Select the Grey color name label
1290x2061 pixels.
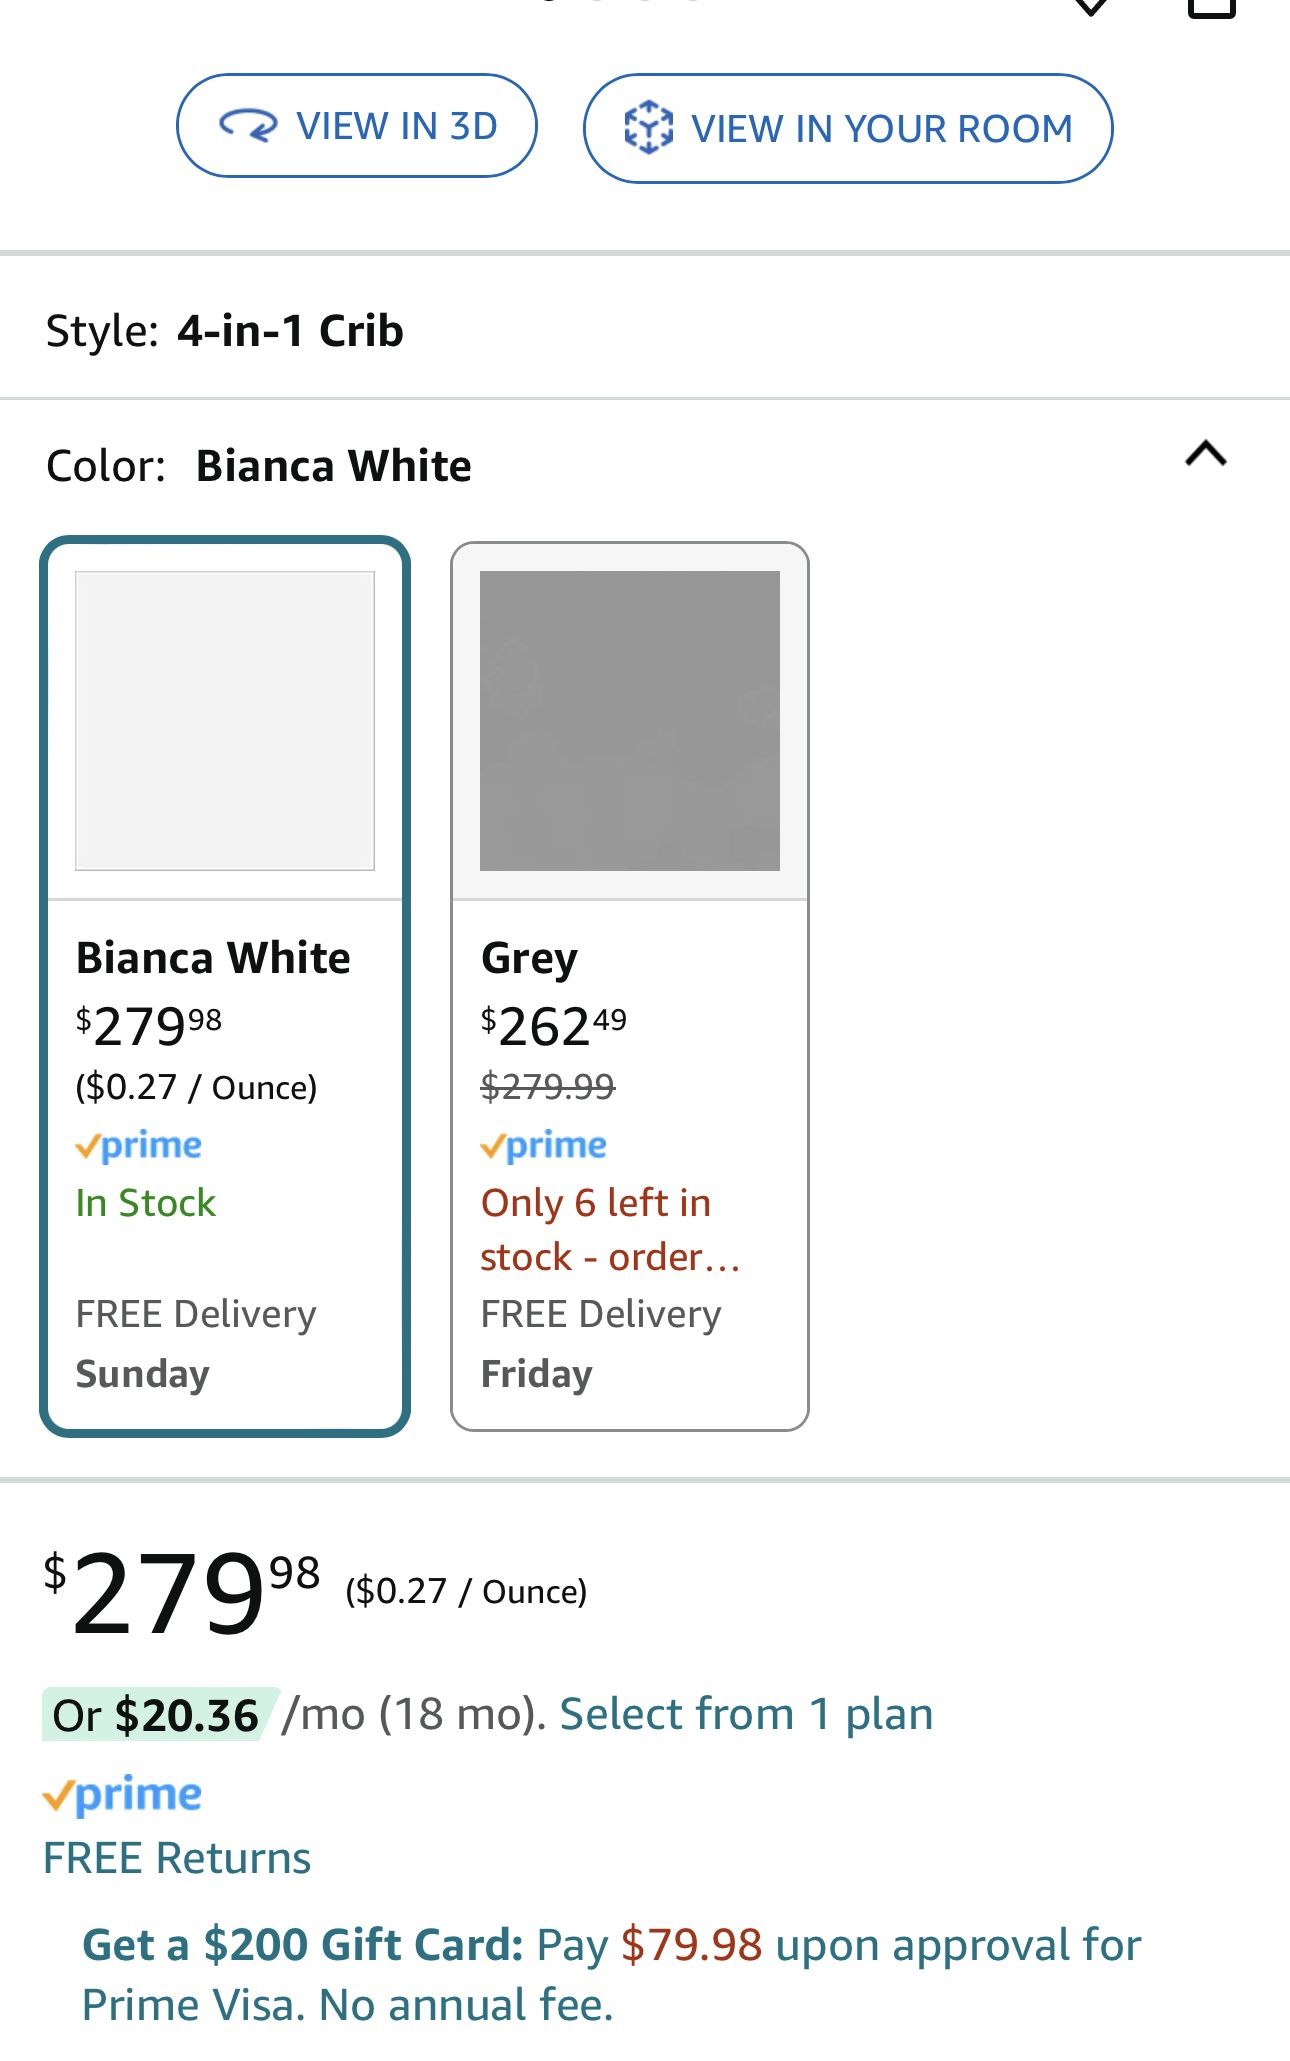529,958
